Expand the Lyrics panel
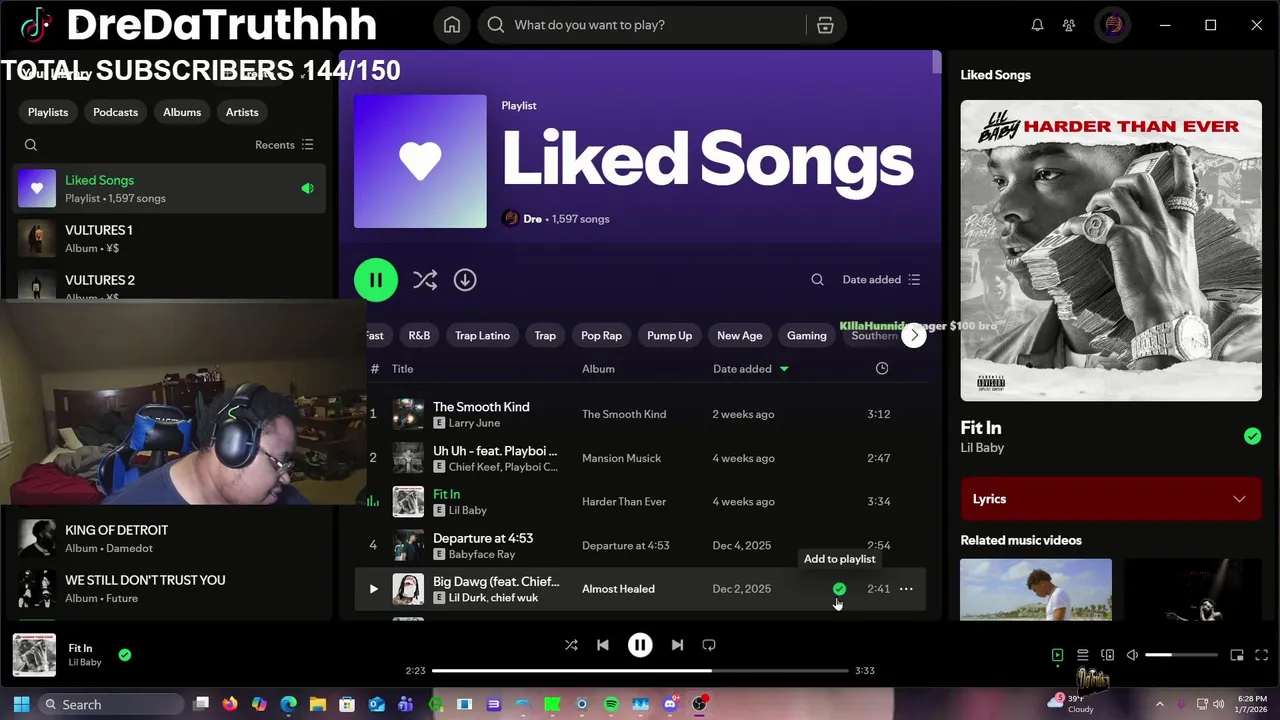The height and width of the screenshot is (720, 1280). pyautogui.click(x=1111, y=499)
